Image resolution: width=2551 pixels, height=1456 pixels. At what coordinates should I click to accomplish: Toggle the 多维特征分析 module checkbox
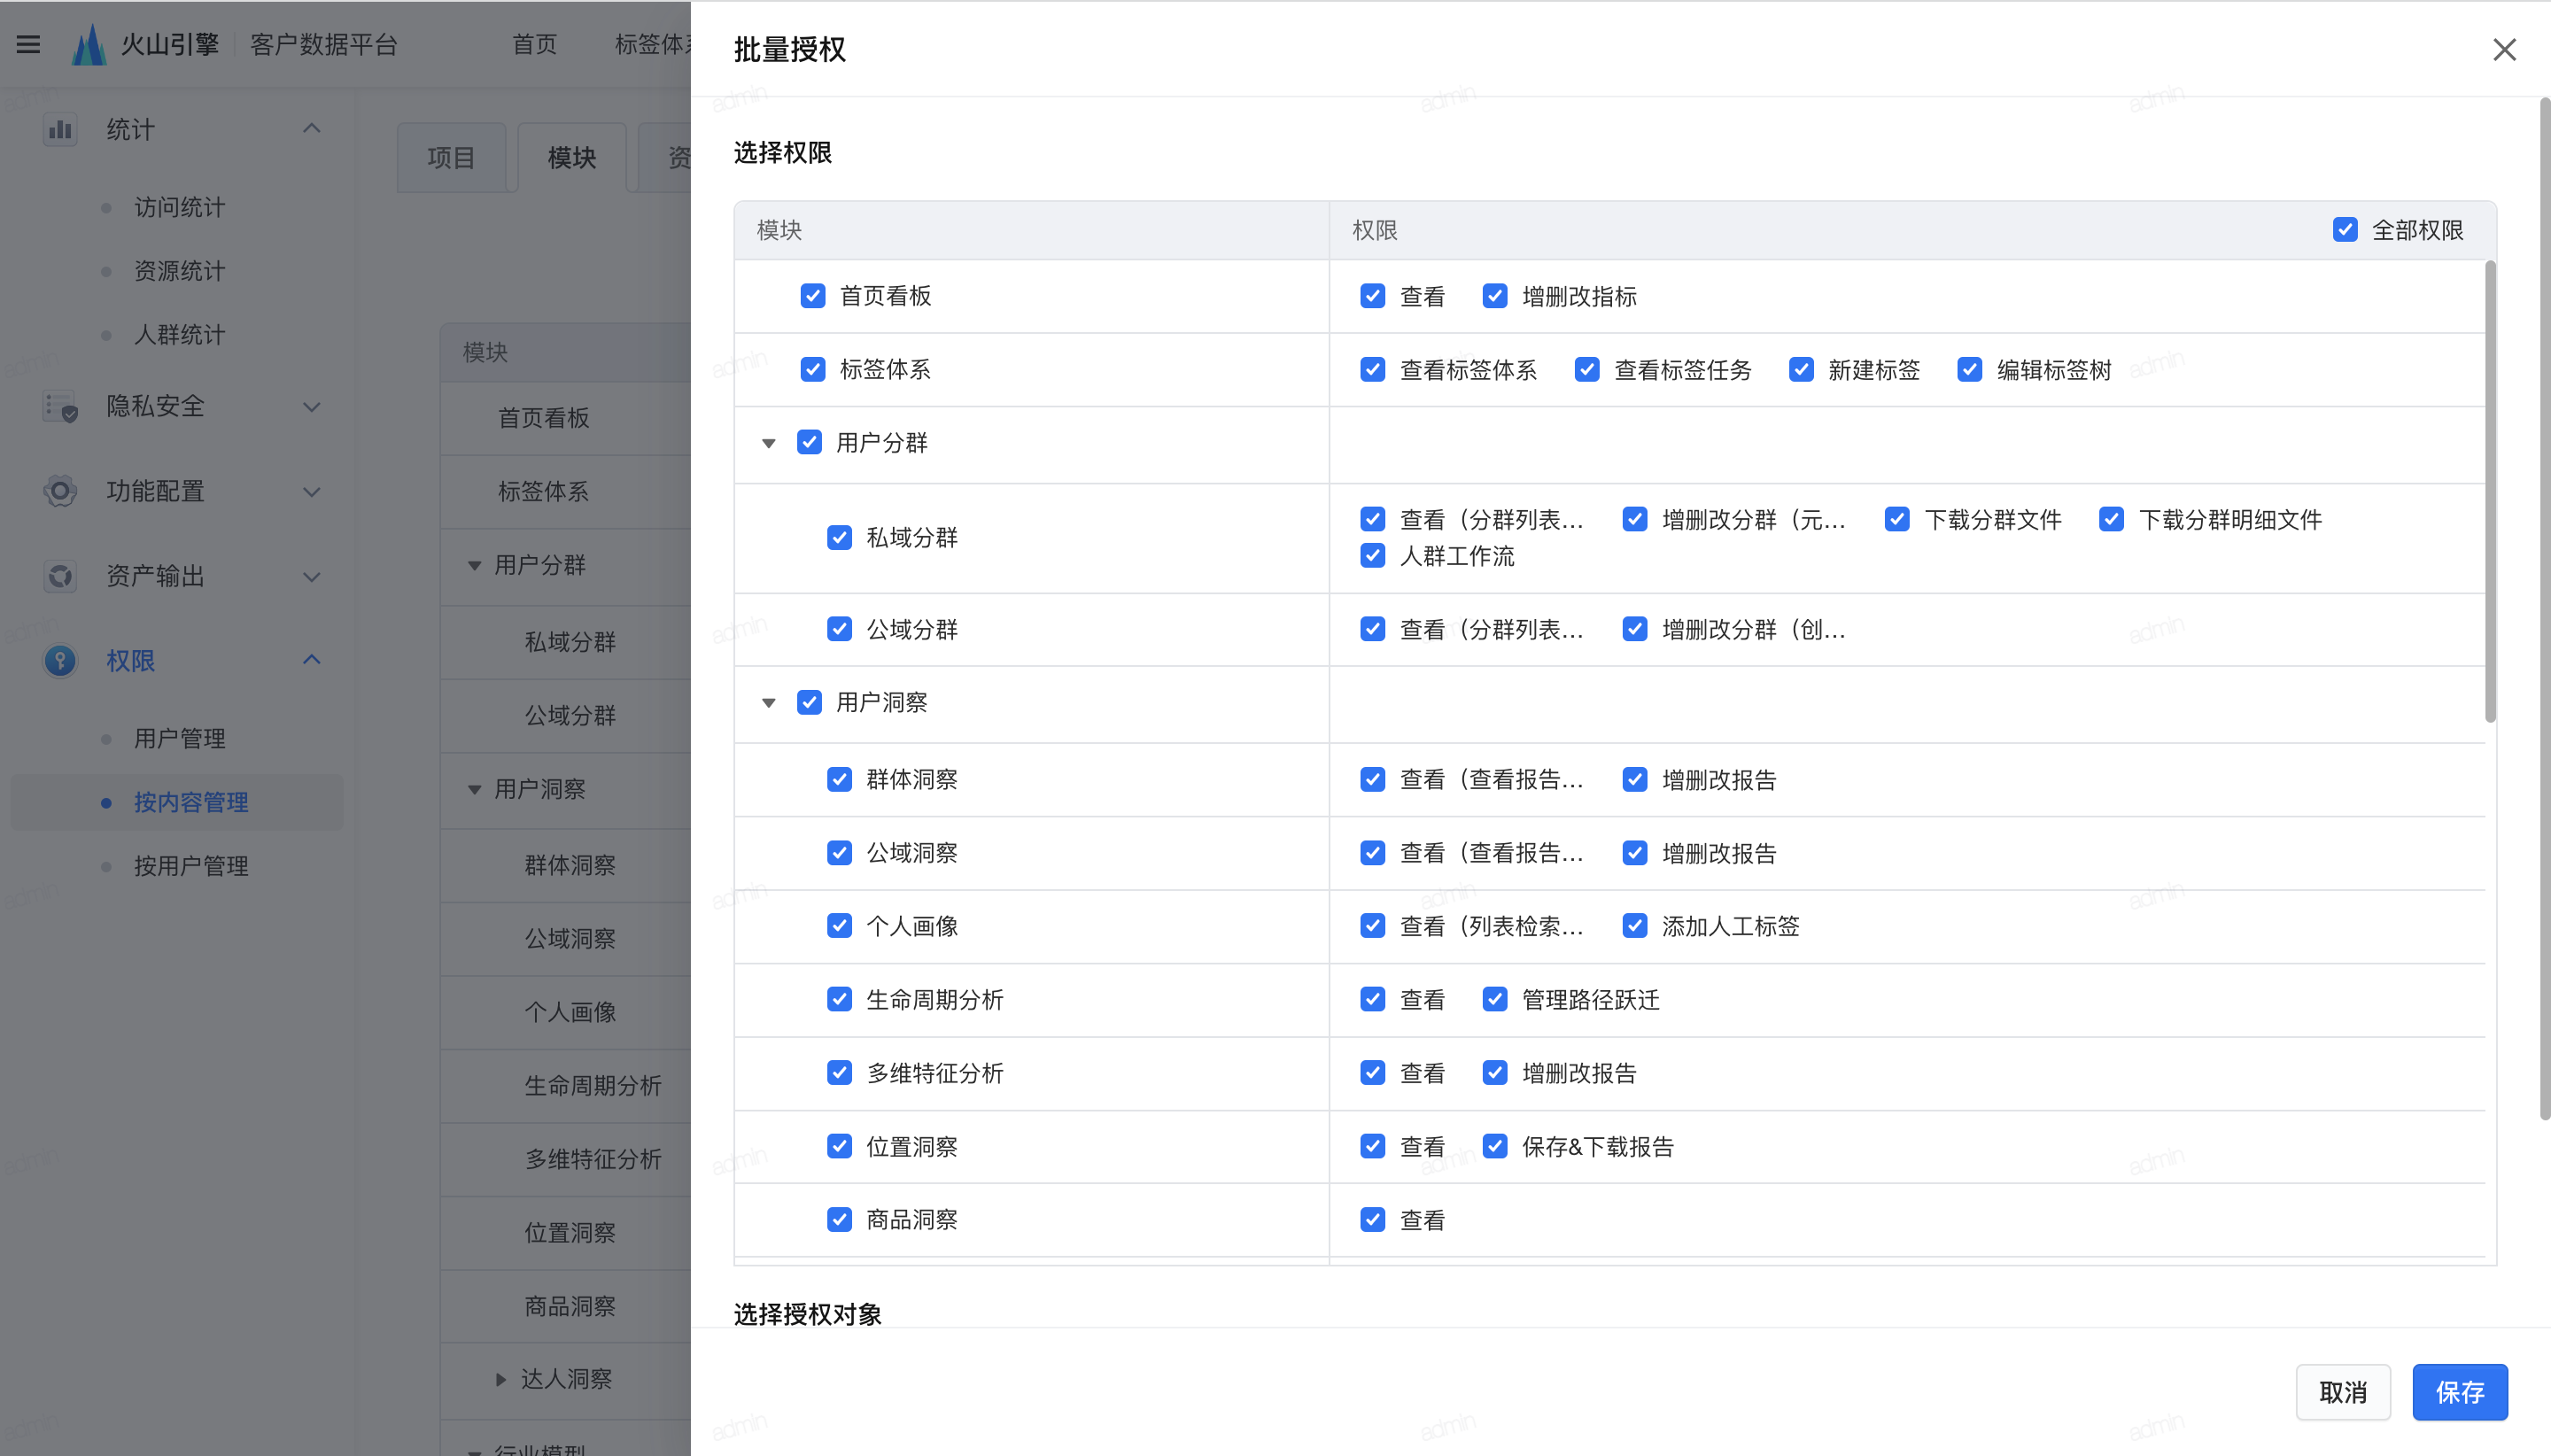pos(840,1073)
